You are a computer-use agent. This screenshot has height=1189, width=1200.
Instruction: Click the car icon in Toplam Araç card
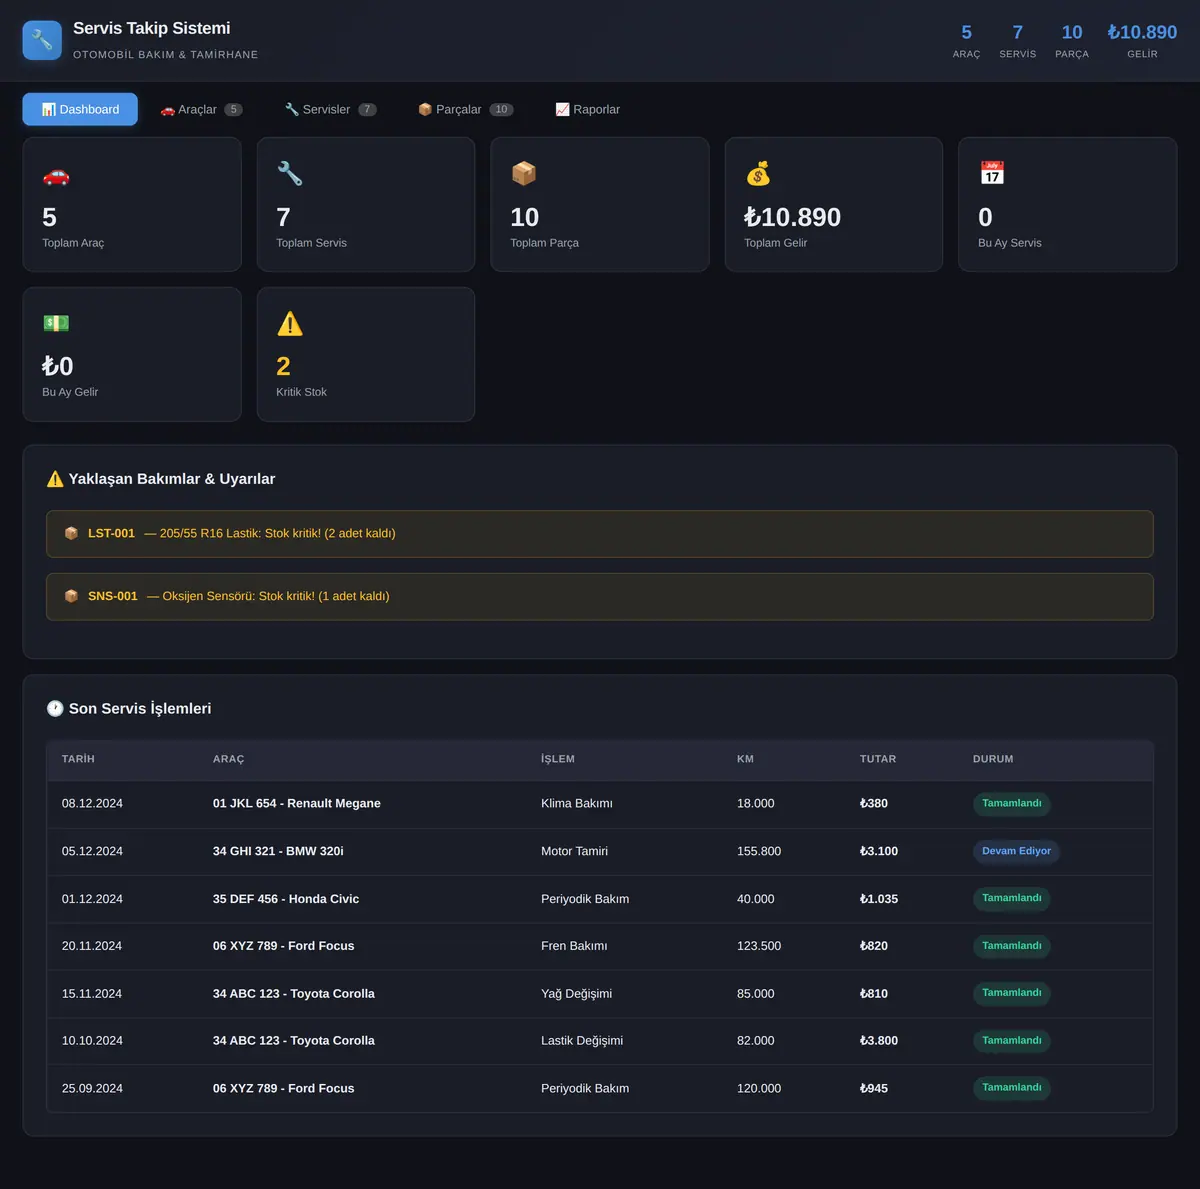(x=56, y=175)
